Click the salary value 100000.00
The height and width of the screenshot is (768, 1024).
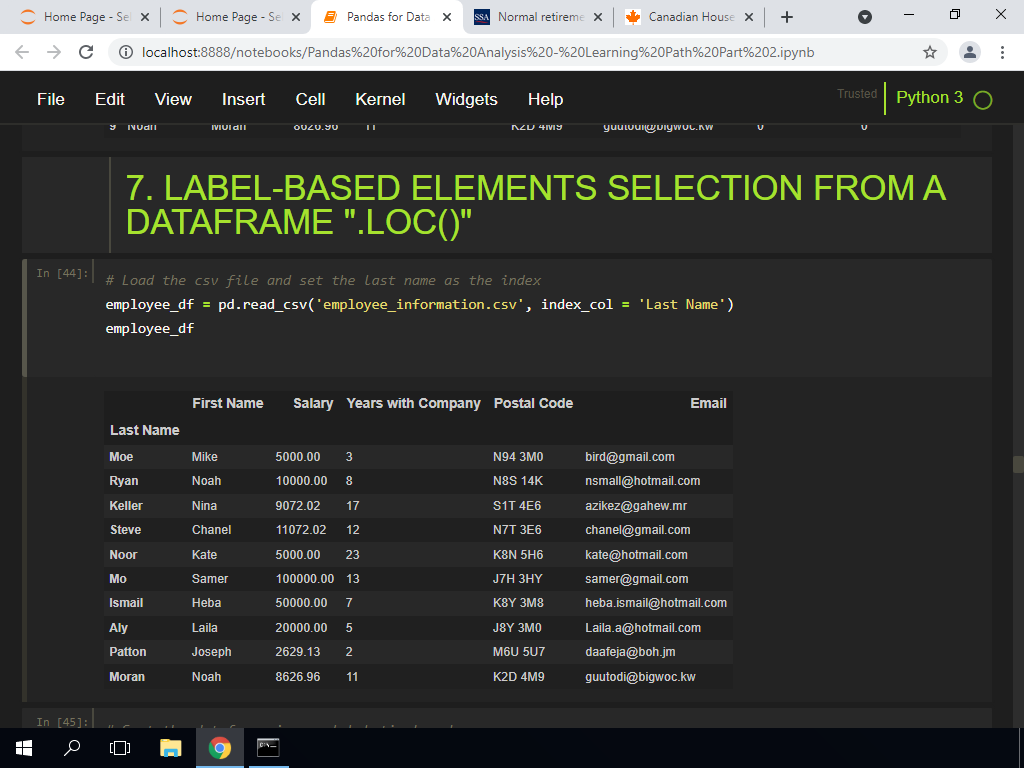tap(304, 579)
